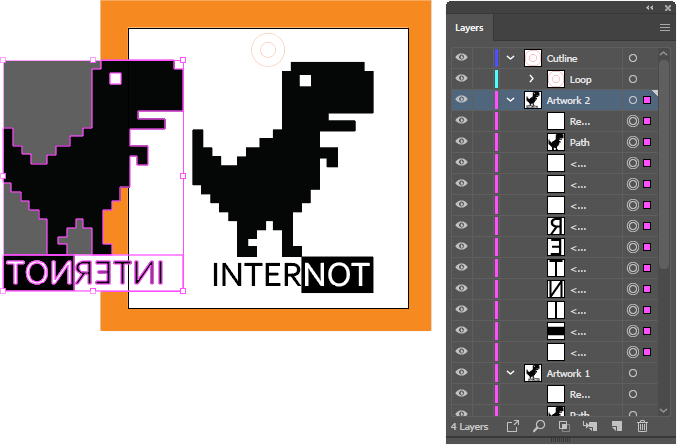Select the Layers tab
677x445 pixels.
(469, 28)
